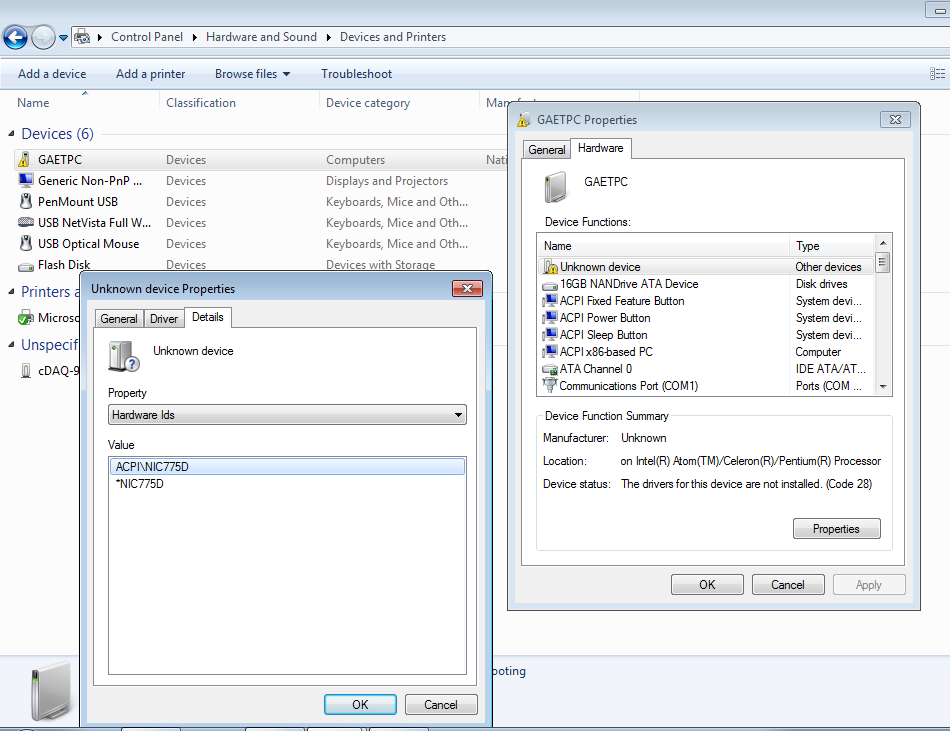
Task: Select the PenMount USB mouse icon
Action: [x=25, y=201]
